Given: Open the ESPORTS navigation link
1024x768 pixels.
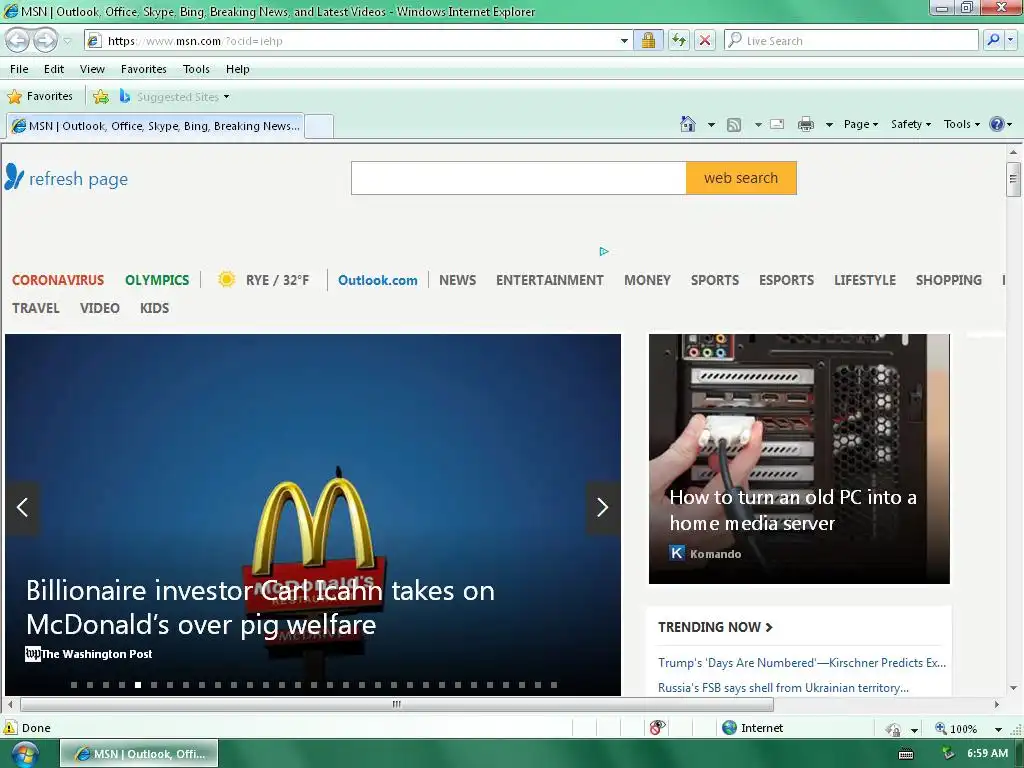Looking at the screenshot, I should click(786, 280).
